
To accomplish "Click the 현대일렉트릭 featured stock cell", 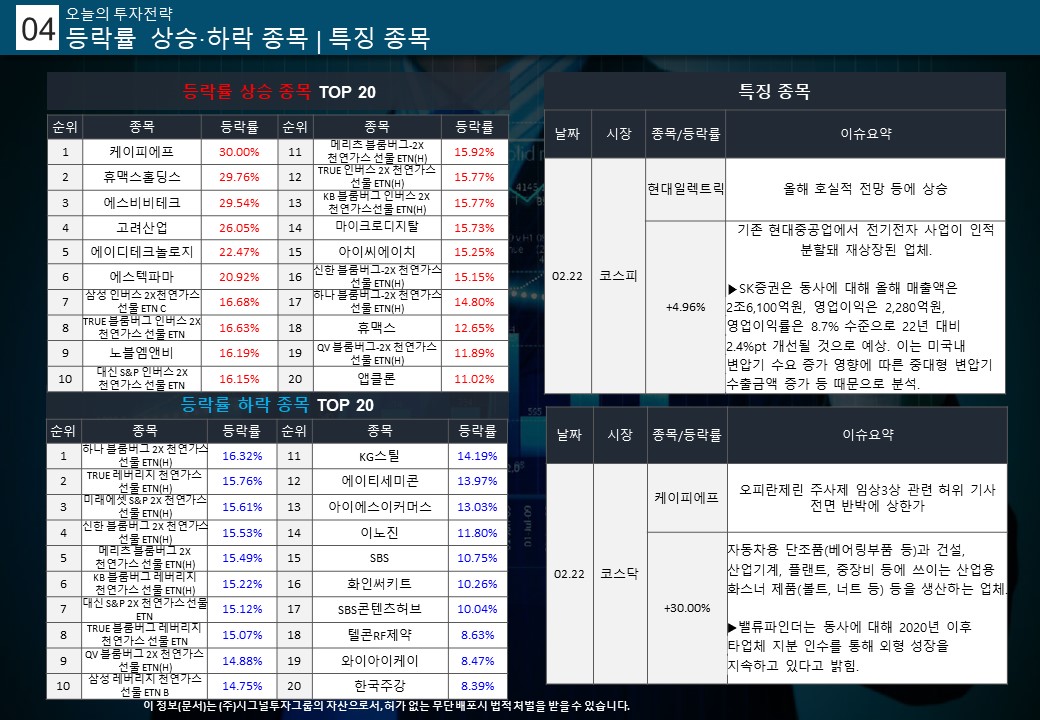I will tap(685, 189).
